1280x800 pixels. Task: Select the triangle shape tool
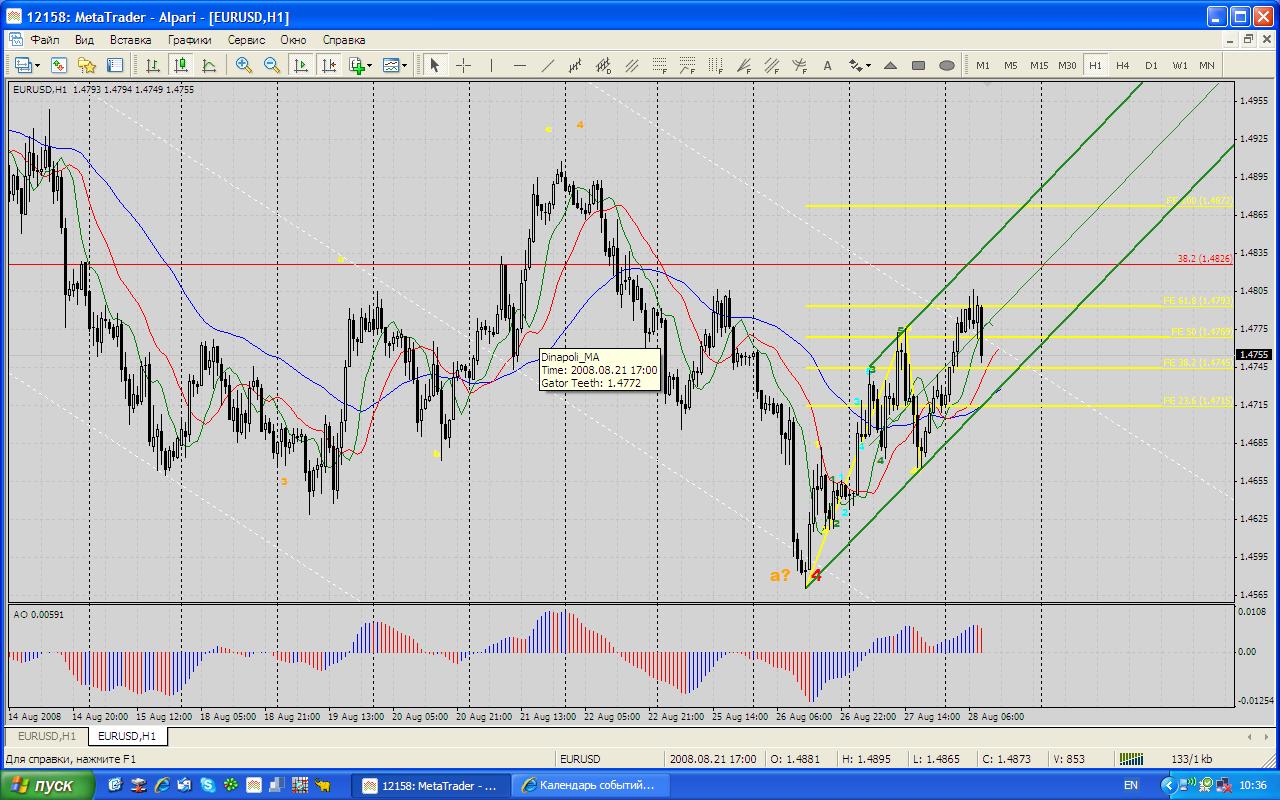(x=890, y=65)
